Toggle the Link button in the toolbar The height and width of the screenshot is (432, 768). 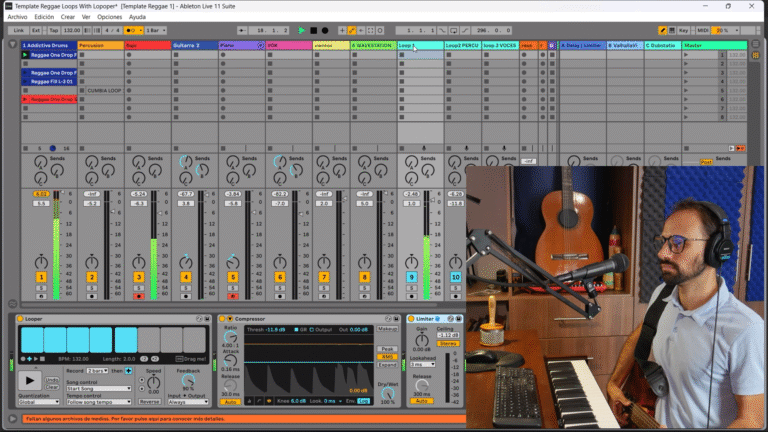point(18,31)
